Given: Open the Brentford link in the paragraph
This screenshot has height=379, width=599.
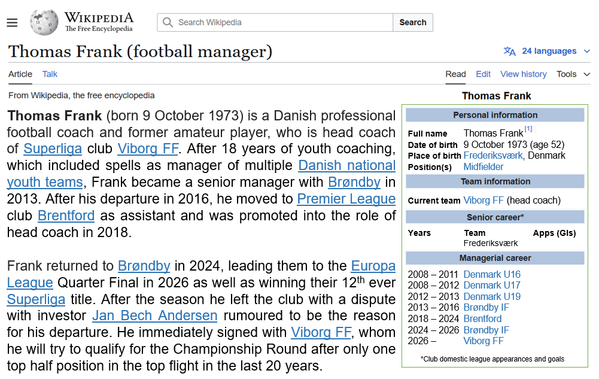Looking at the screenshot, I should (x=66, y=215).
